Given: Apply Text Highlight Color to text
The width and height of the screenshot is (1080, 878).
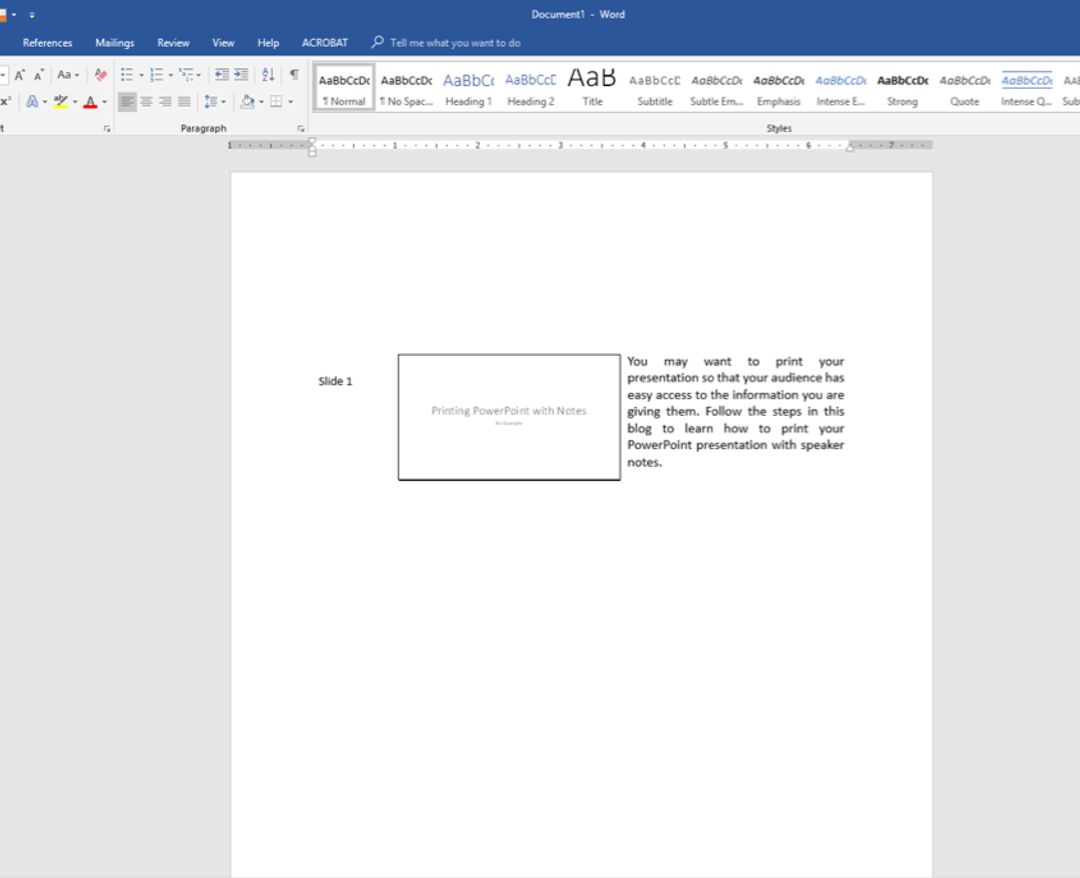Looking at the screenshot, I should (x=60, y=101).
